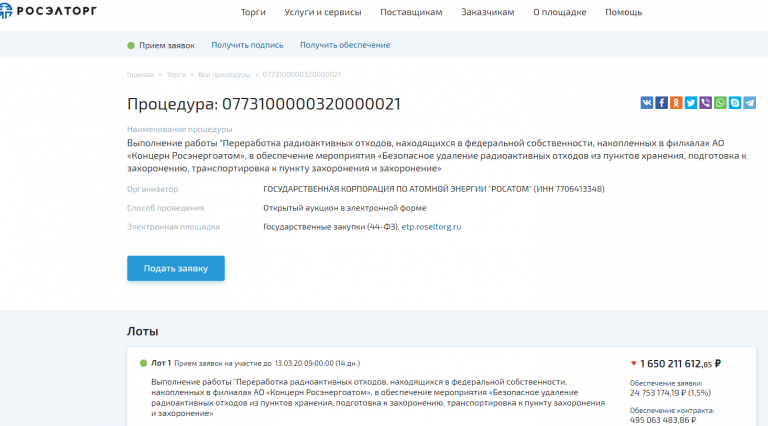Share via Twitter icon

[691, 103]
